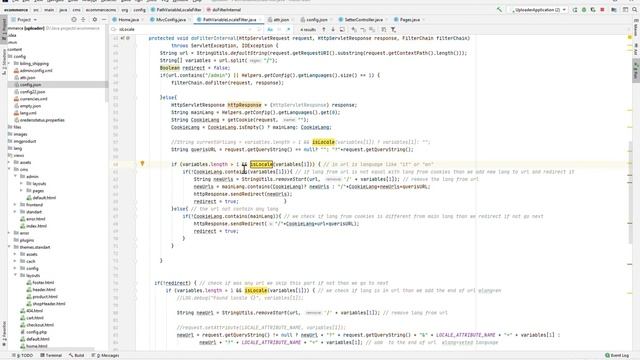The height and width of the screenshot is (360, 640).
Task: Open the Build tool window
Action: (77, 356)
